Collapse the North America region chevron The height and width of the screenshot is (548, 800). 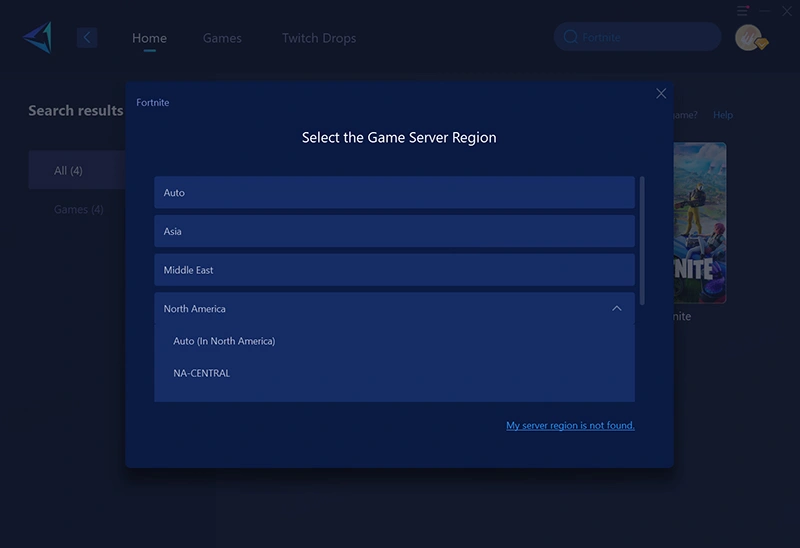pyautogui.click(x=616, y=309)
